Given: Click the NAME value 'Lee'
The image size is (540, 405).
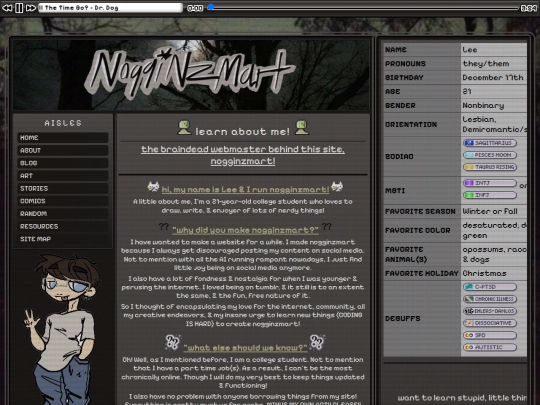Looking at the screenshot, I should pyautogui.click(x=470, y=50).
